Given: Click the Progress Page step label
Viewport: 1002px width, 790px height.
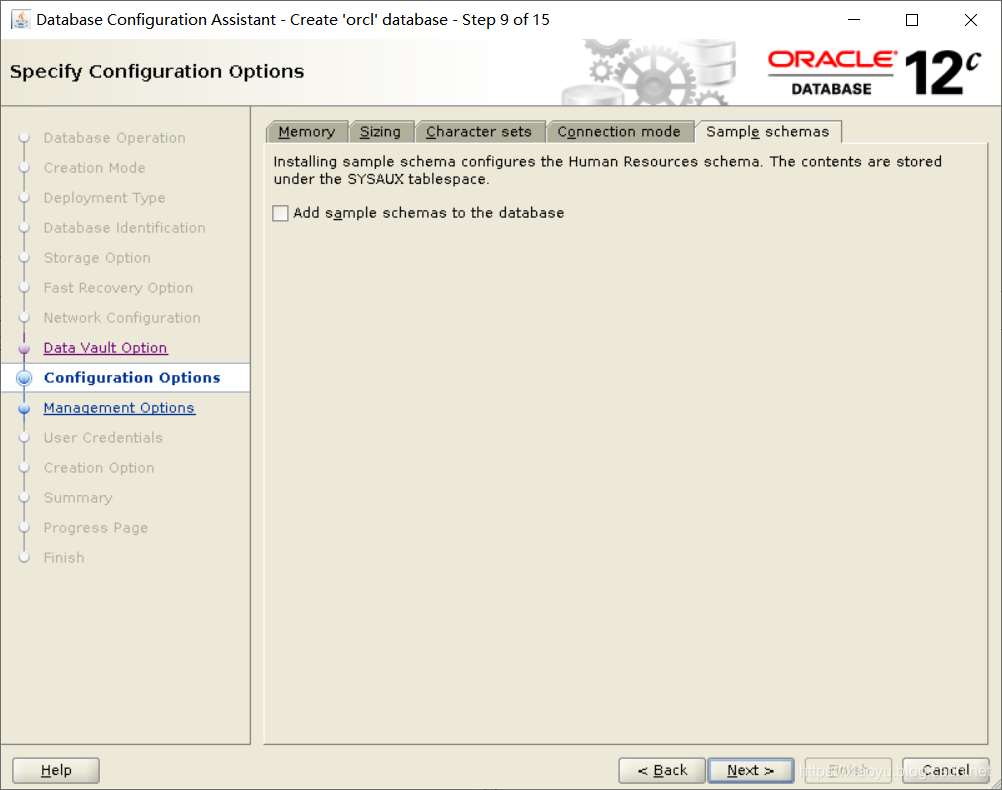Looking at the screenshot, I should [96, 528].
